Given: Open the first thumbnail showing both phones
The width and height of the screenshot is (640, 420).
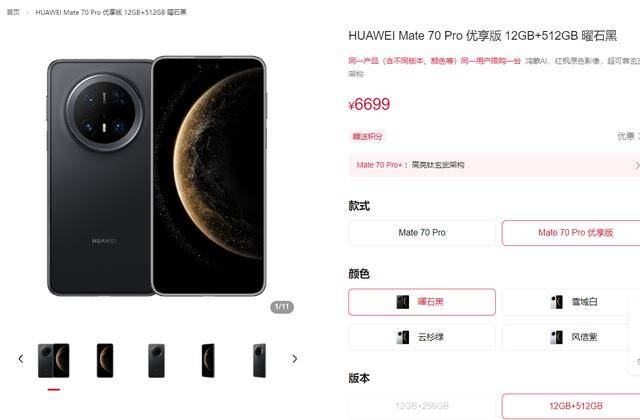Looking at the screenshot, I should click(x=53, y=360).
